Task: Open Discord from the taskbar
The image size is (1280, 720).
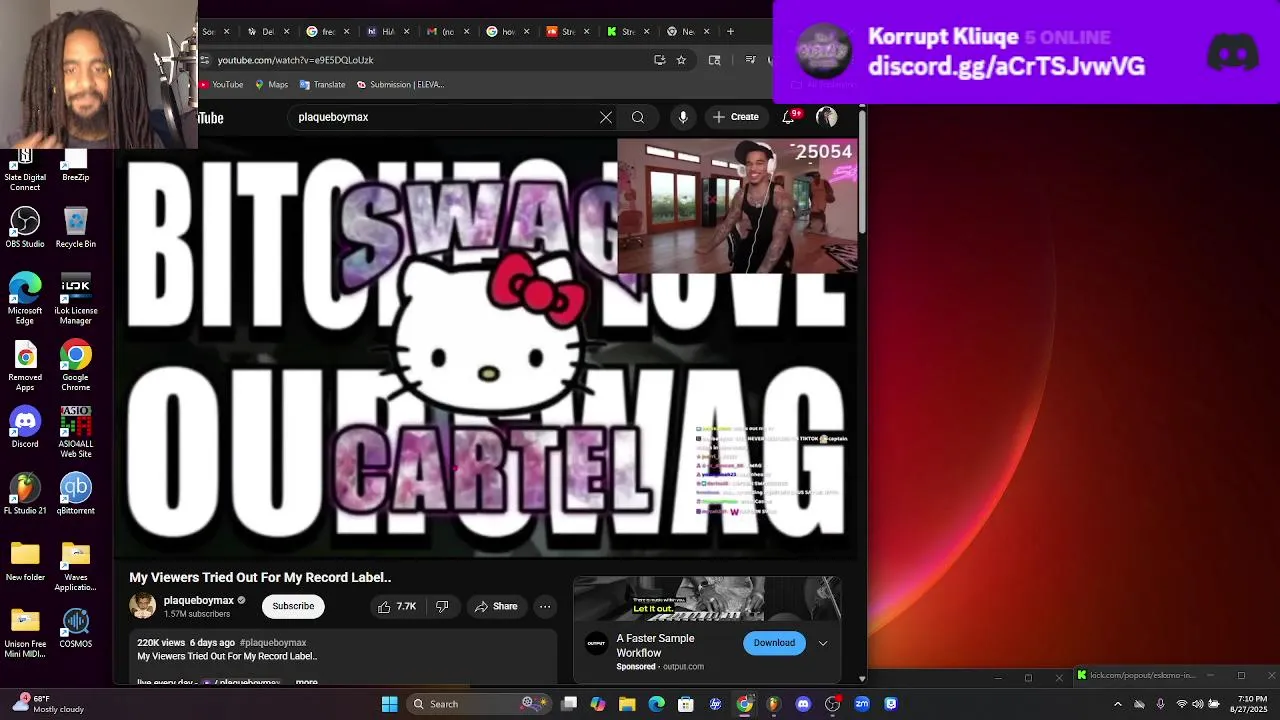Action: coord(803,704)
